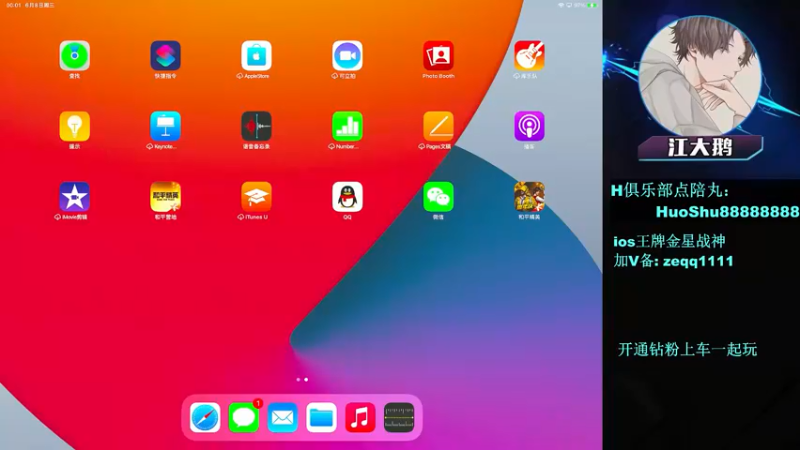800x450 pixels.
Task: Click the 江大鹅 name banner
Action: (x=700, y=148)
